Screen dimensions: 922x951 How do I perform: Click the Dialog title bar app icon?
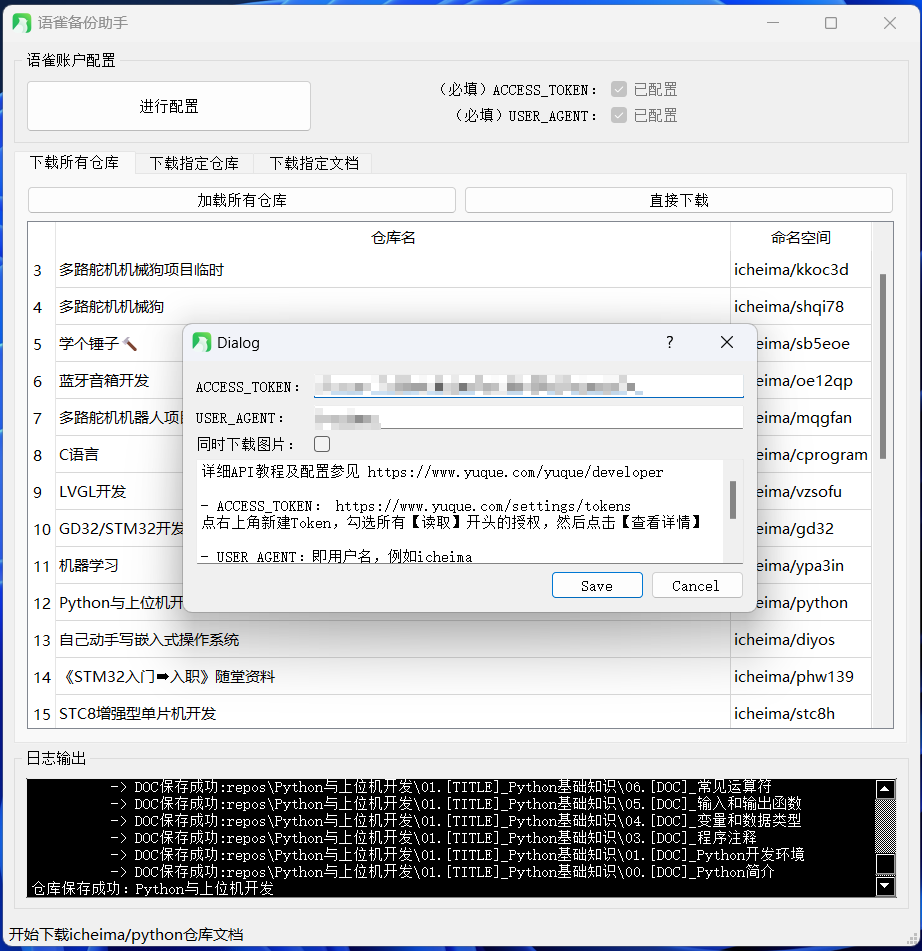tap(201, 342)
